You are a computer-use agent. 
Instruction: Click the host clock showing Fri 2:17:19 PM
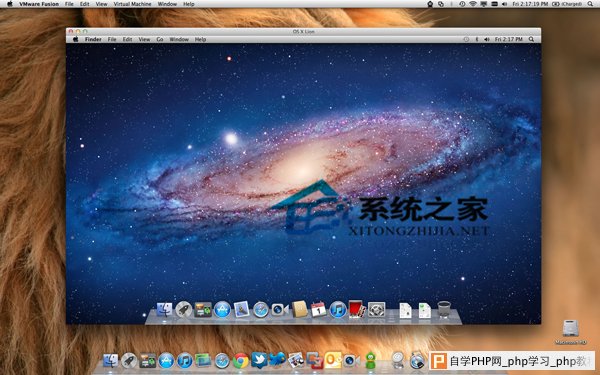click(x=530, y=4)
